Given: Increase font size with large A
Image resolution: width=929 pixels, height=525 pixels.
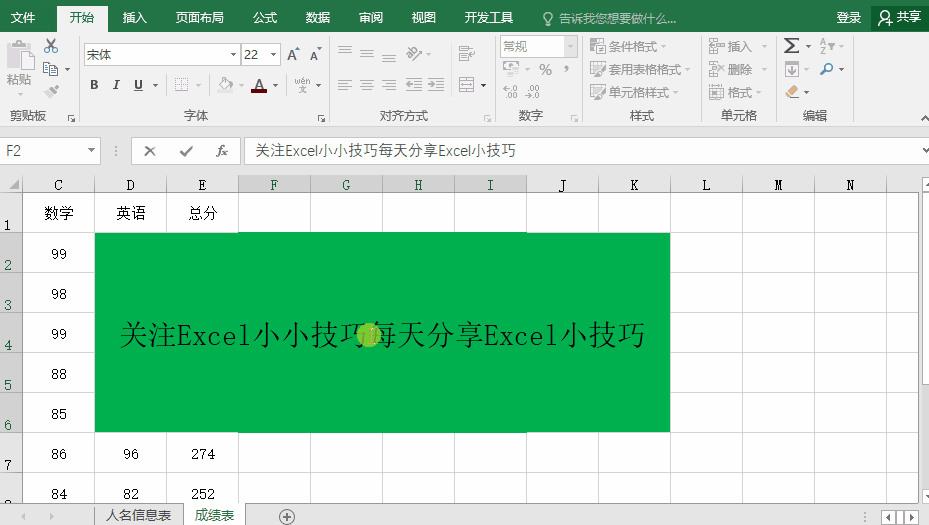Looking at the screenshot, I should point(293,55).
